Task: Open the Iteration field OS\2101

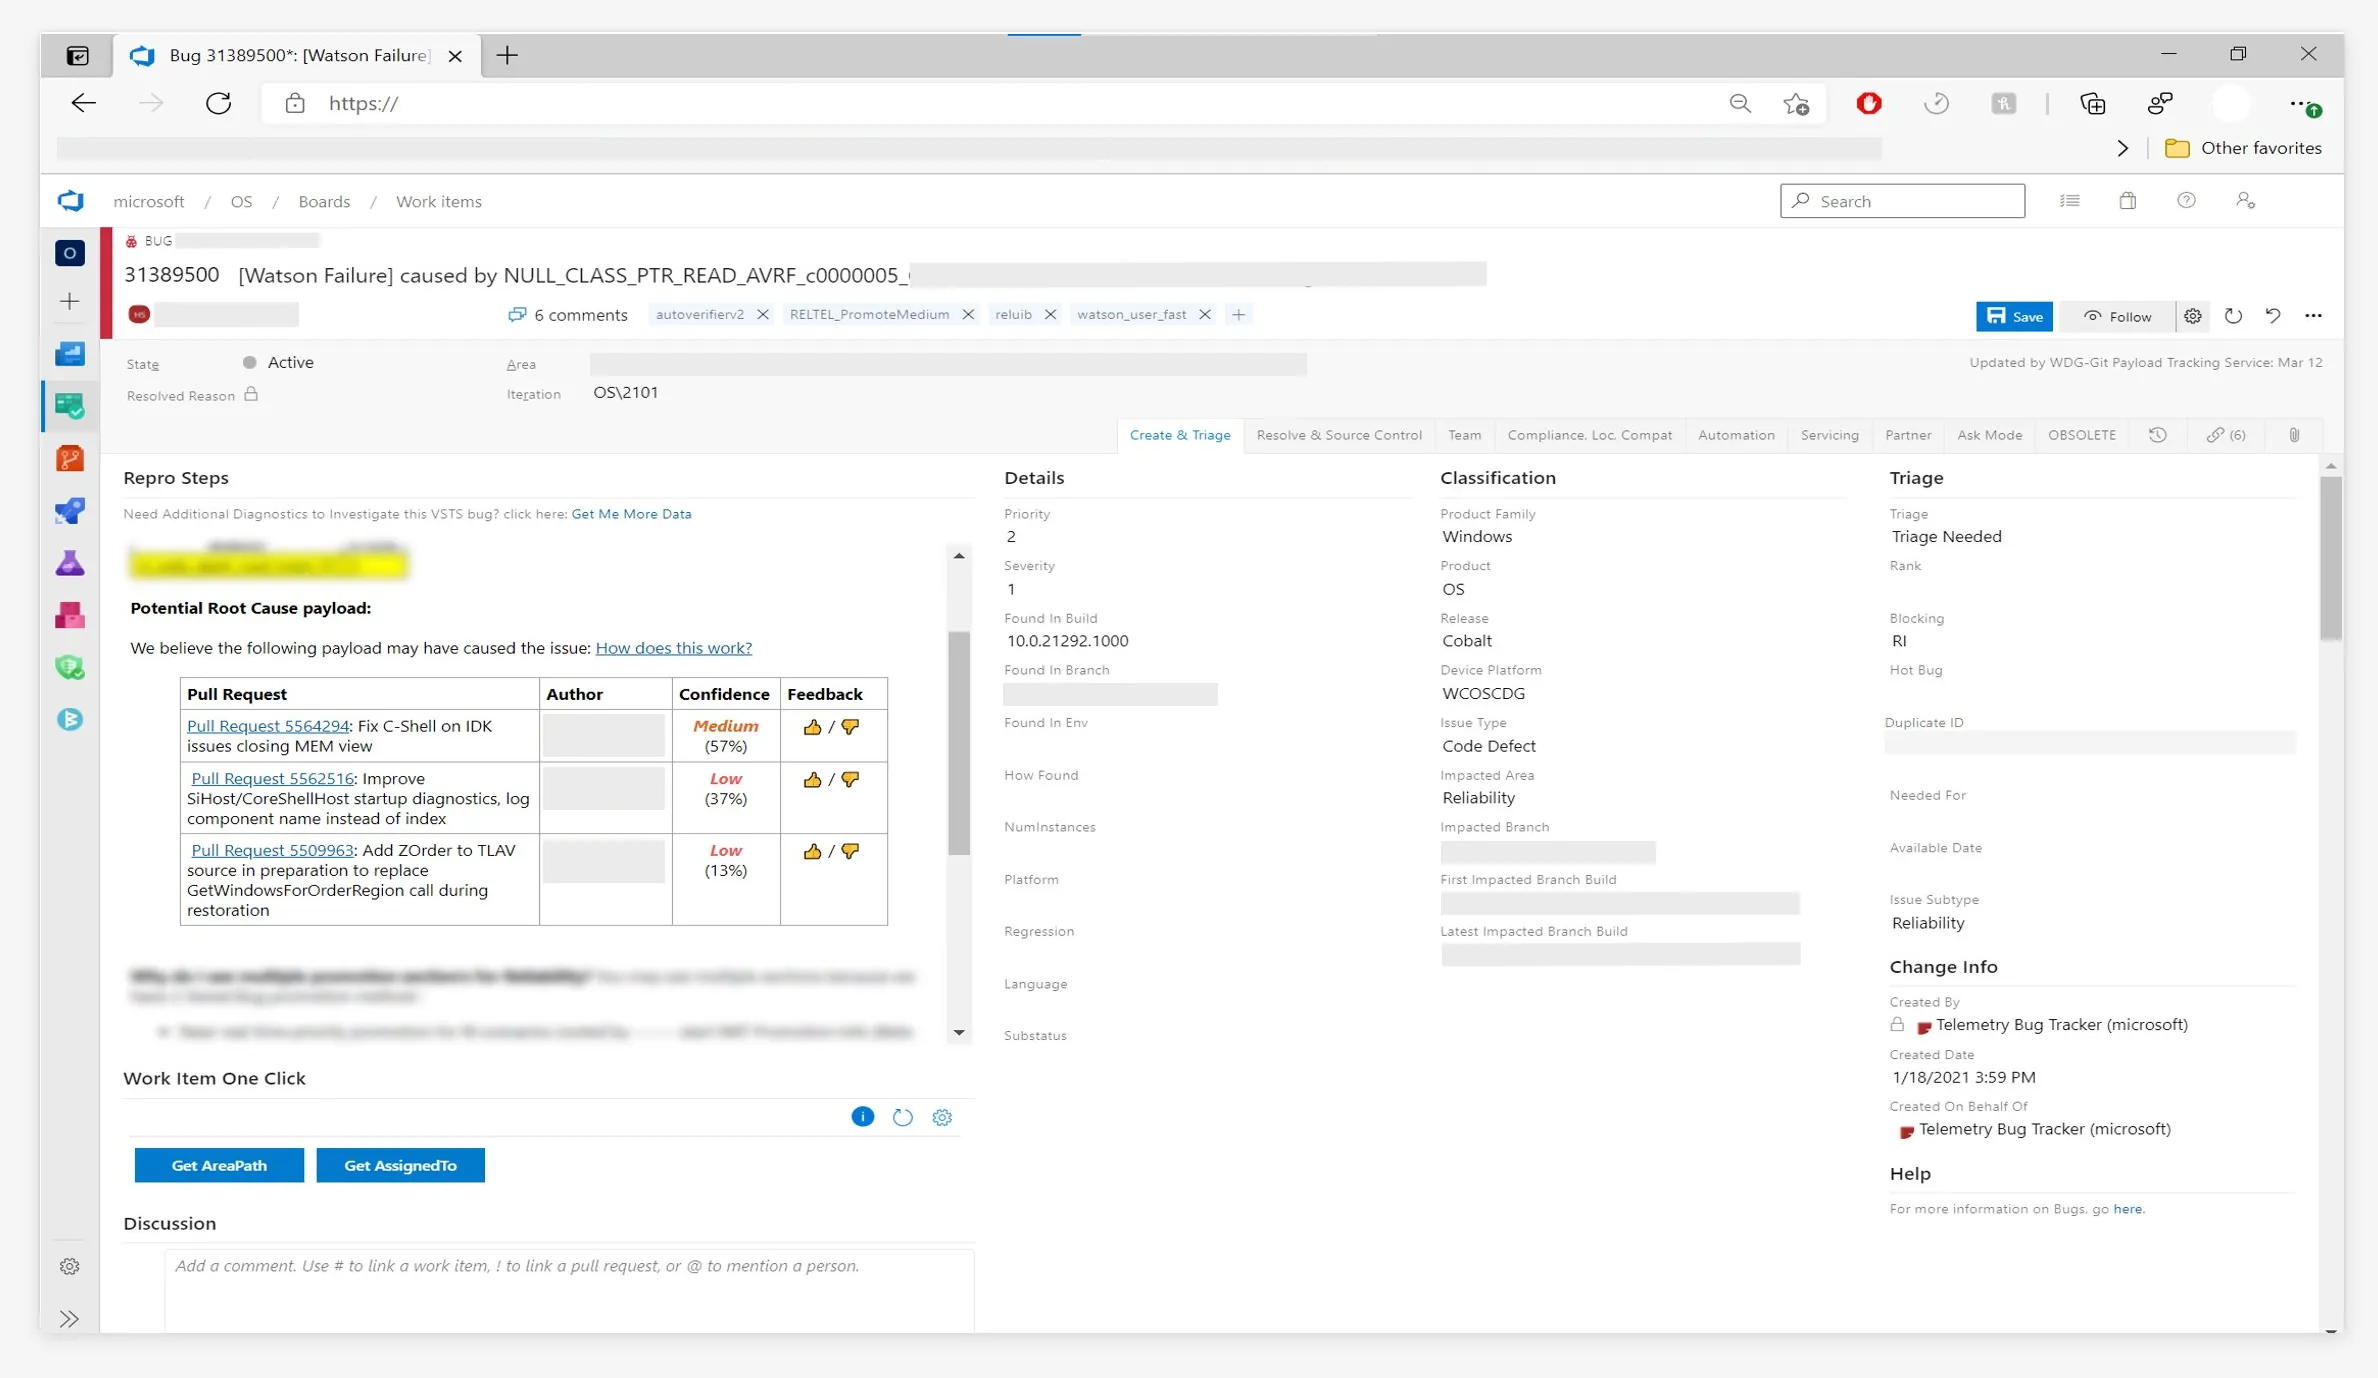Action: pyautogui.click(x=626, y=392)
